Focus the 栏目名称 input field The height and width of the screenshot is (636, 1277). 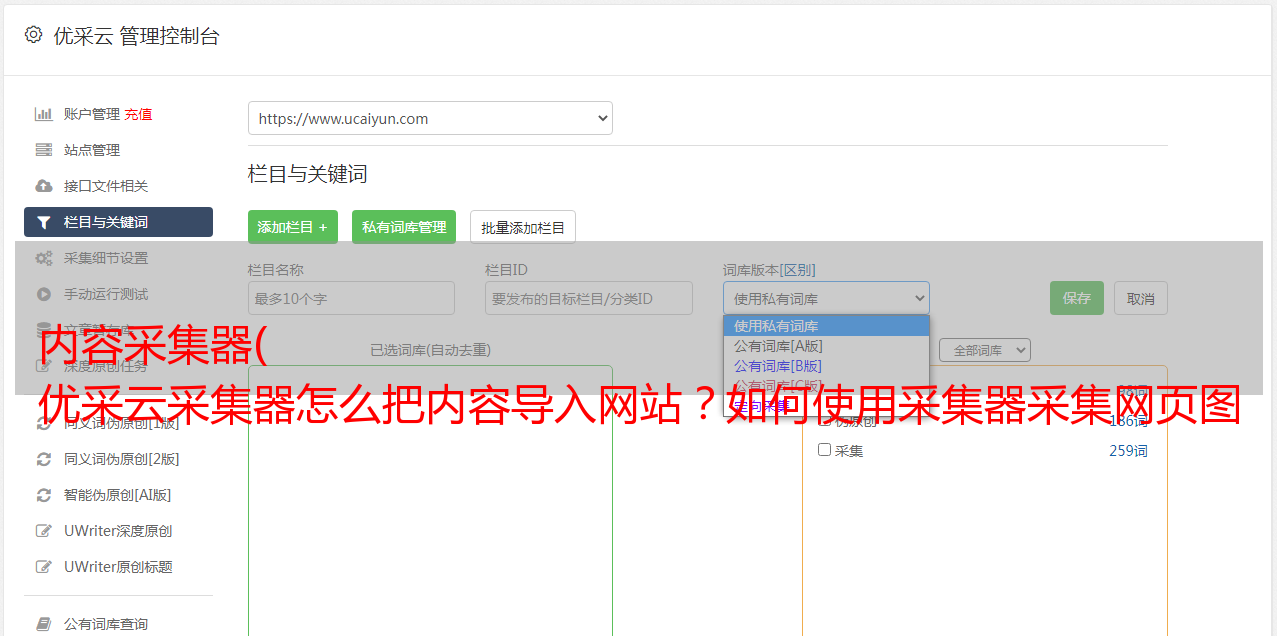pyautogui.click(x=351, y=298)
